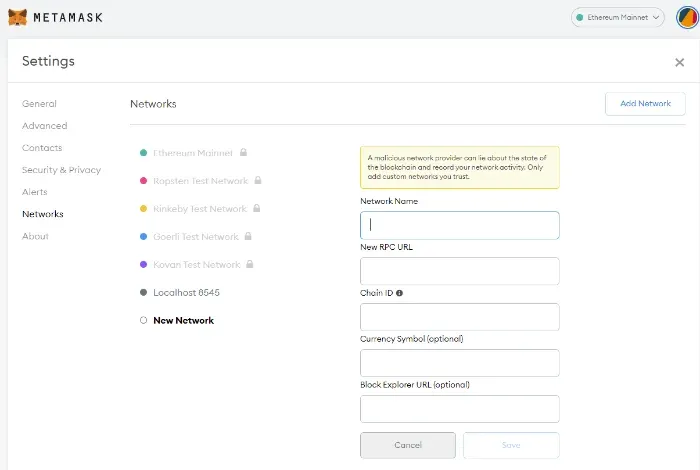Open the account avatar menu
The height and width of the screenshot is (470, 700).
pyautogui.click(x=688, y=17)
